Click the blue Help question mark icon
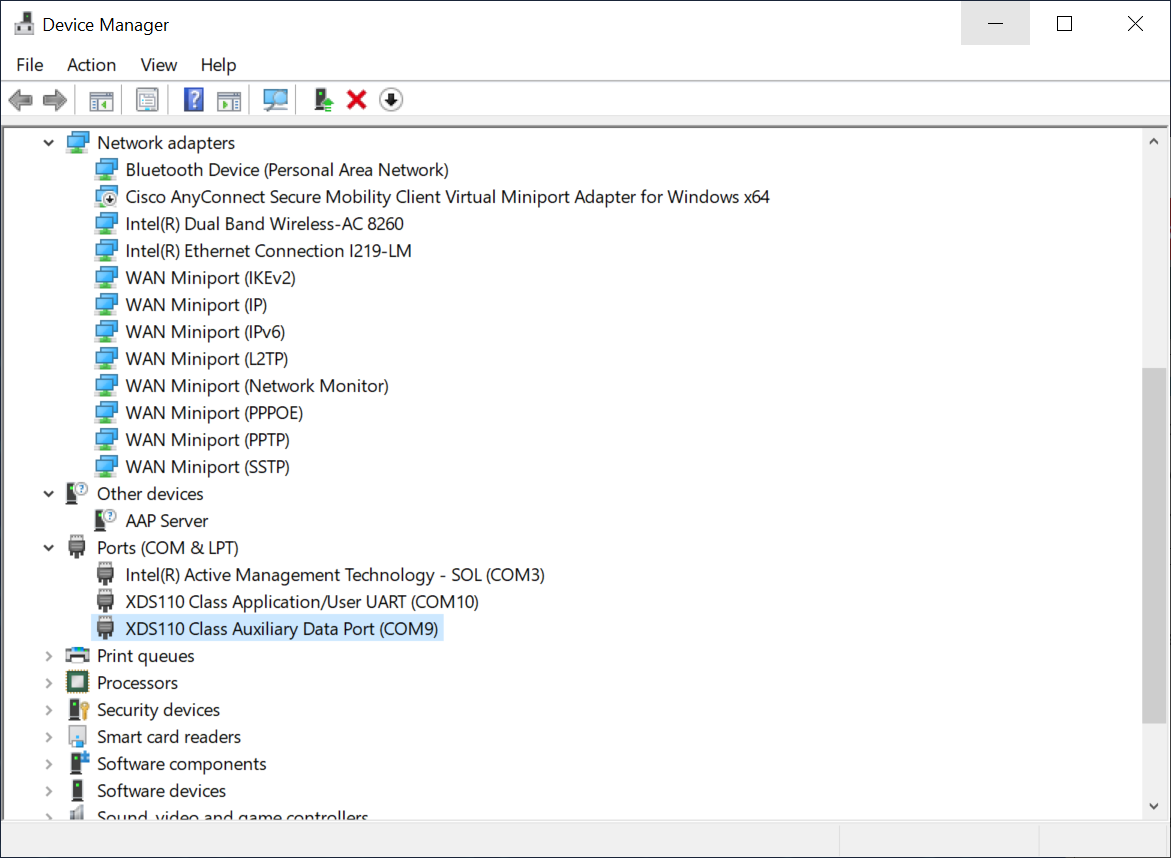 pyautogui.click(x=193, y=99)
